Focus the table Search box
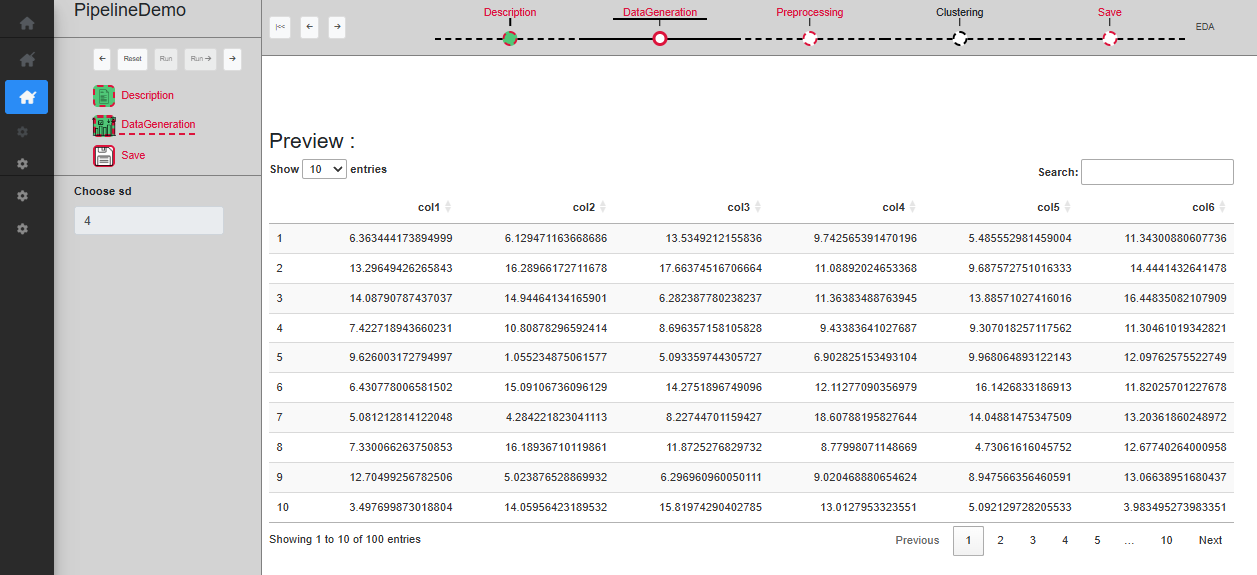The image size is (1257, 575). 1157,172
